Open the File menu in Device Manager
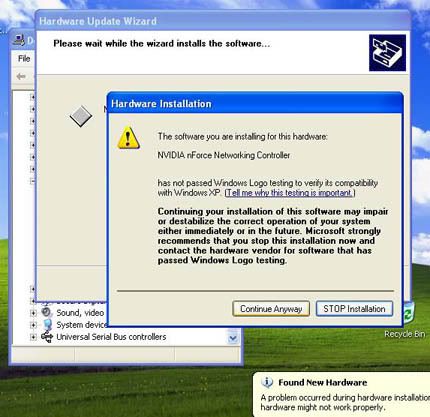The width and height of the screenshot is (430, 417). [24, 59]
